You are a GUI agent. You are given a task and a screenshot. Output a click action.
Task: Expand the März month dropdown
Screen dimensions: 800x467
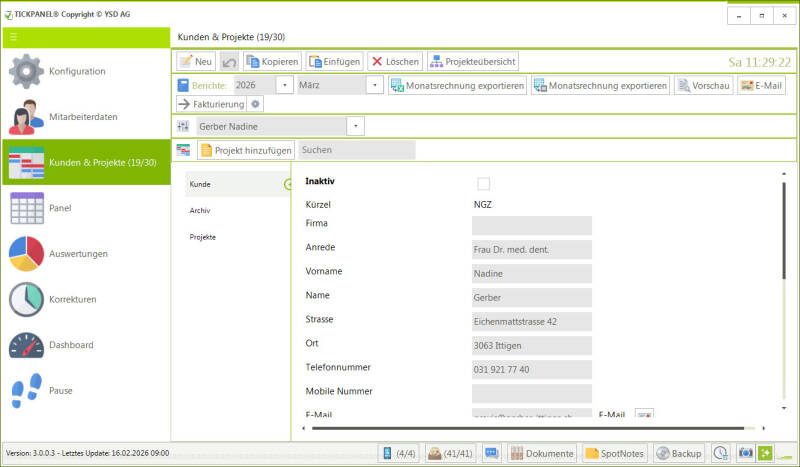pyautogui.click(x=374, y=85)
